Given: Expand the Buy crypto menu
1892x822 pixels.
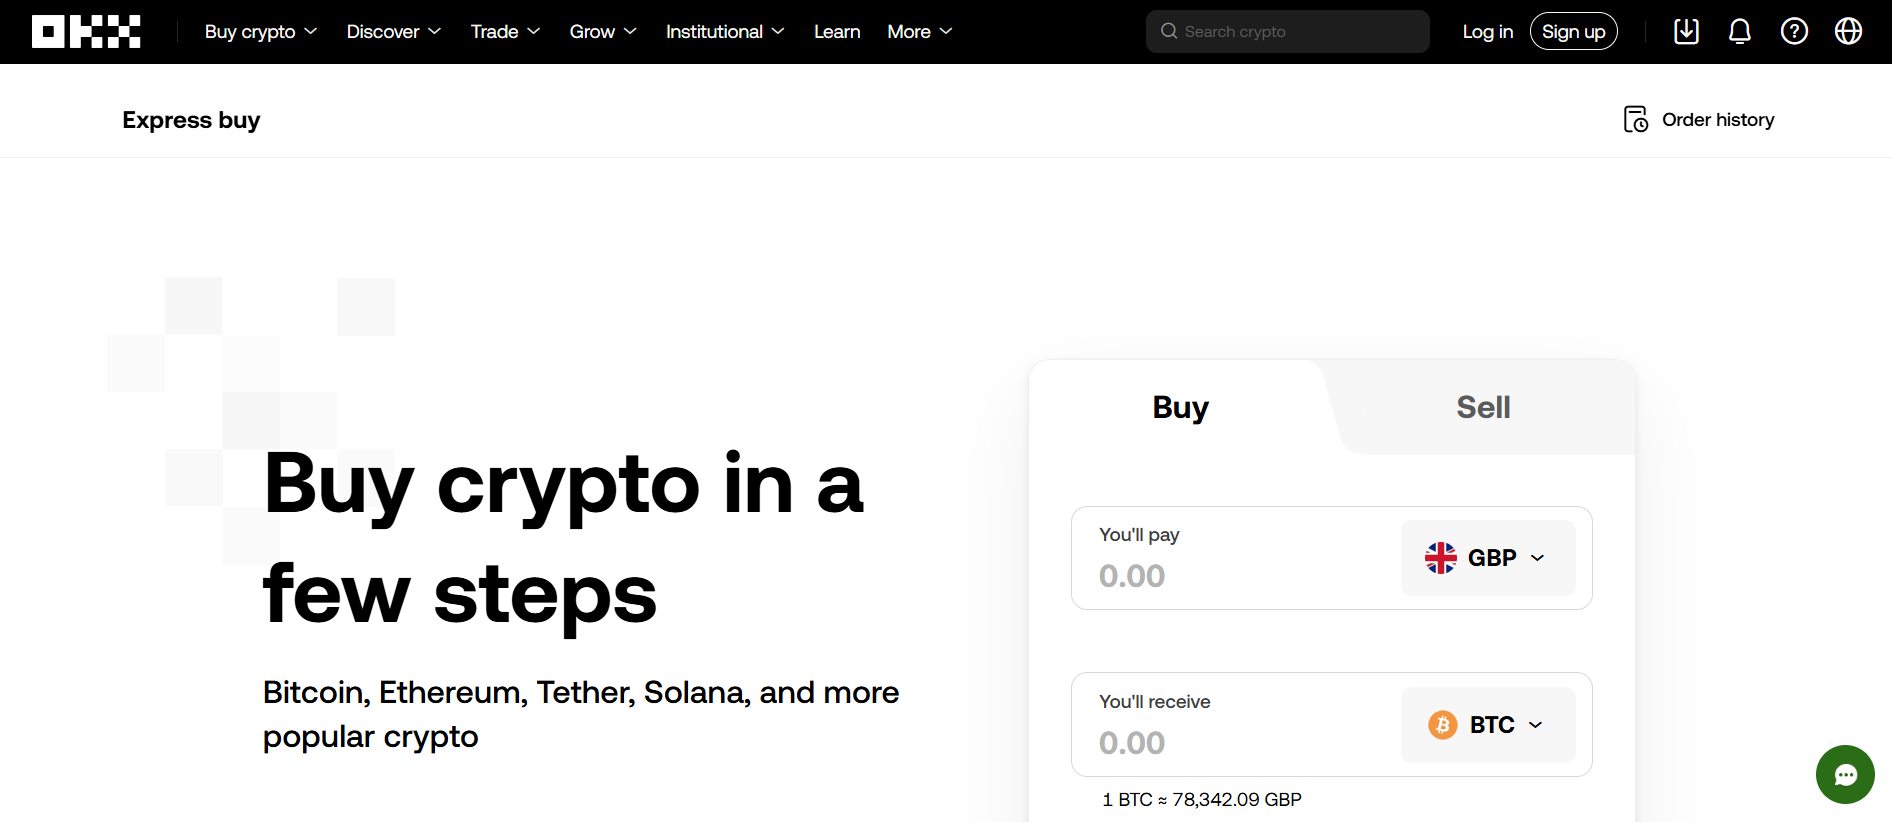Looking at the screenshot, I should point(261,32).
